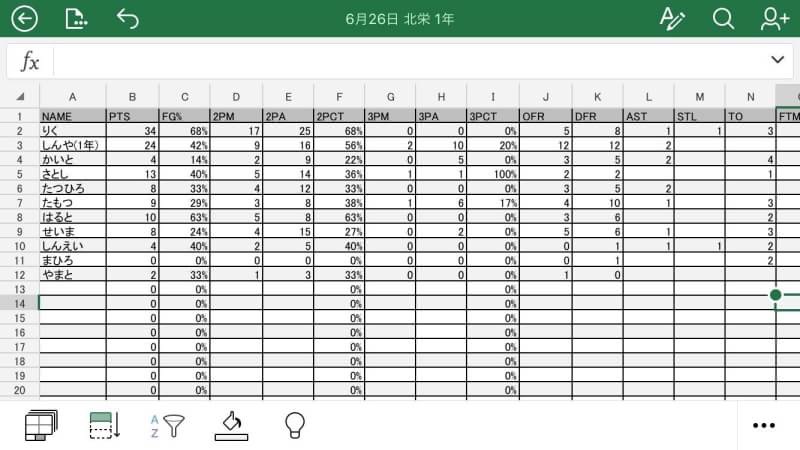
Task: Open the sort and filter icon
Action: 167,426
